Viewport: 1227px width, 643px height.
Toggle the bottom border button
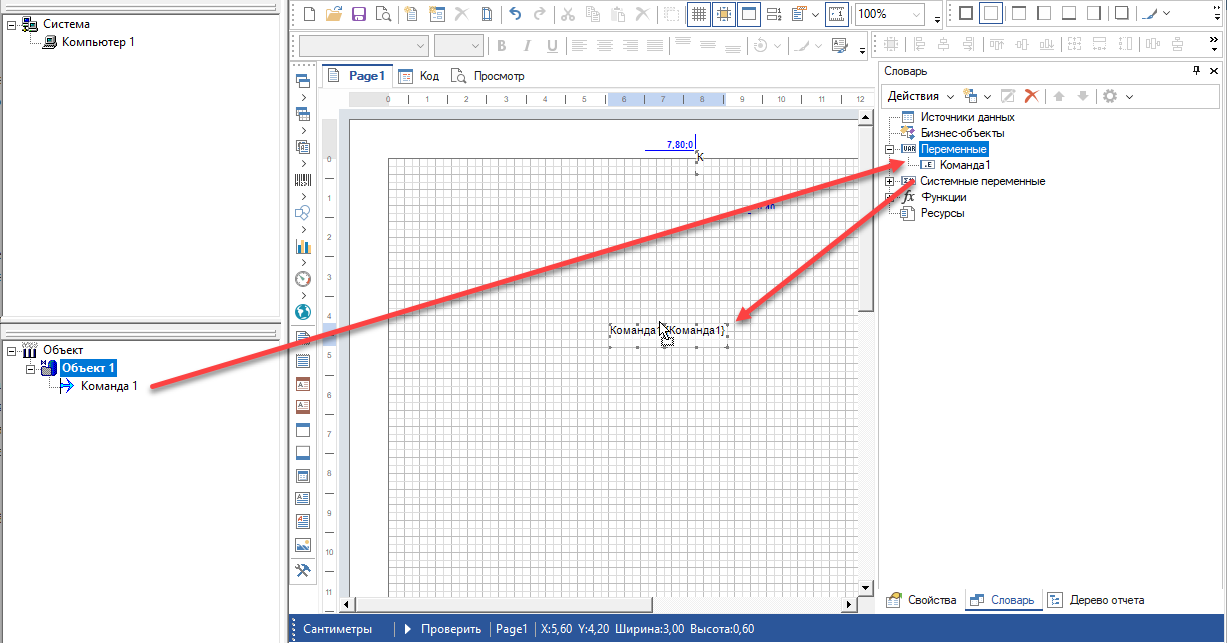(x=1068, y=14)
